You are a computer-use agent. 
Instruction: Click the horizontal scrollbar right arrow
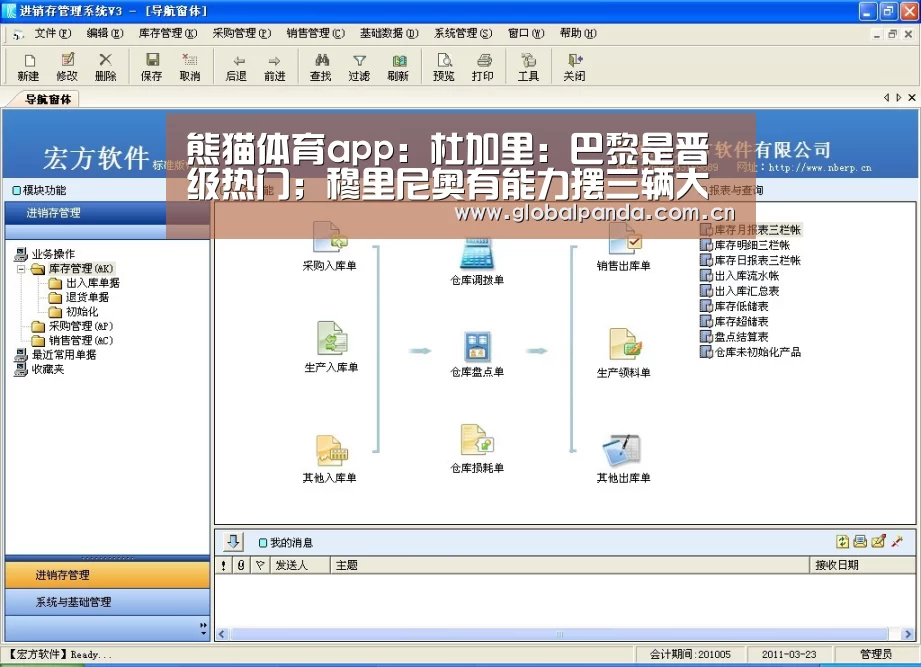908,634
